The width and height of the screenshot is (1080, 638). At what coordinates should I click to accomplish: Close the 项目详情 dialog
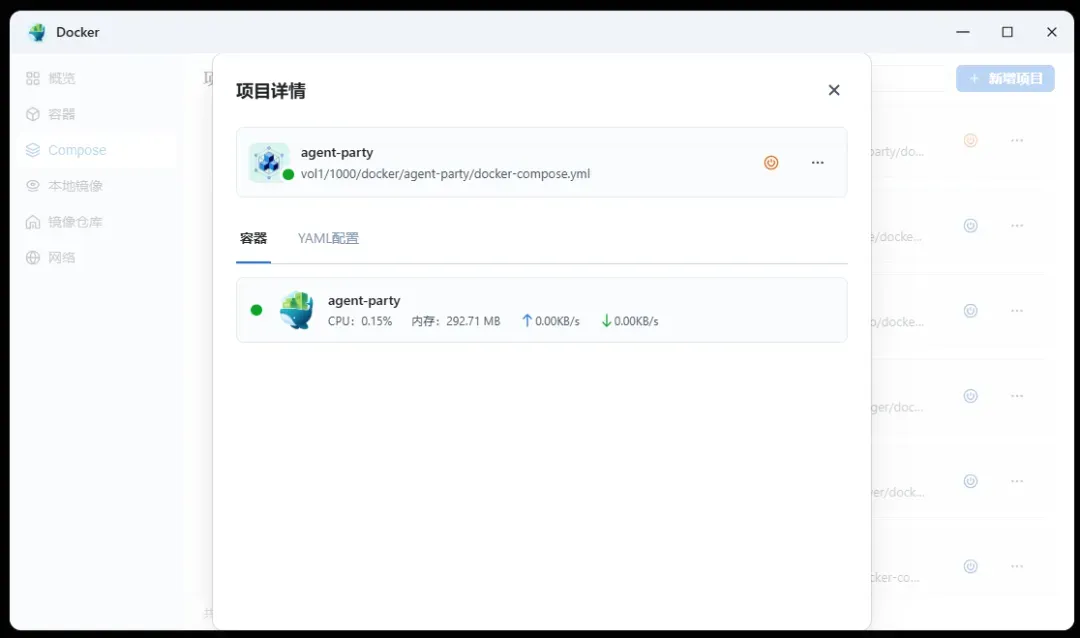tap(833, 90)
